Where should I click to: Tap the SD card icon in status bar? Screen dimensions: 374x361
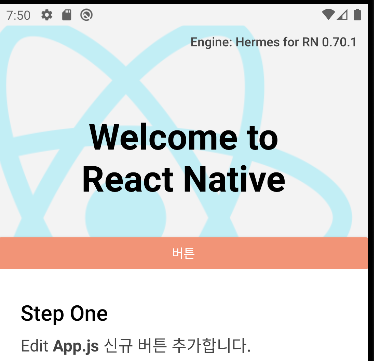pos(67,15)
